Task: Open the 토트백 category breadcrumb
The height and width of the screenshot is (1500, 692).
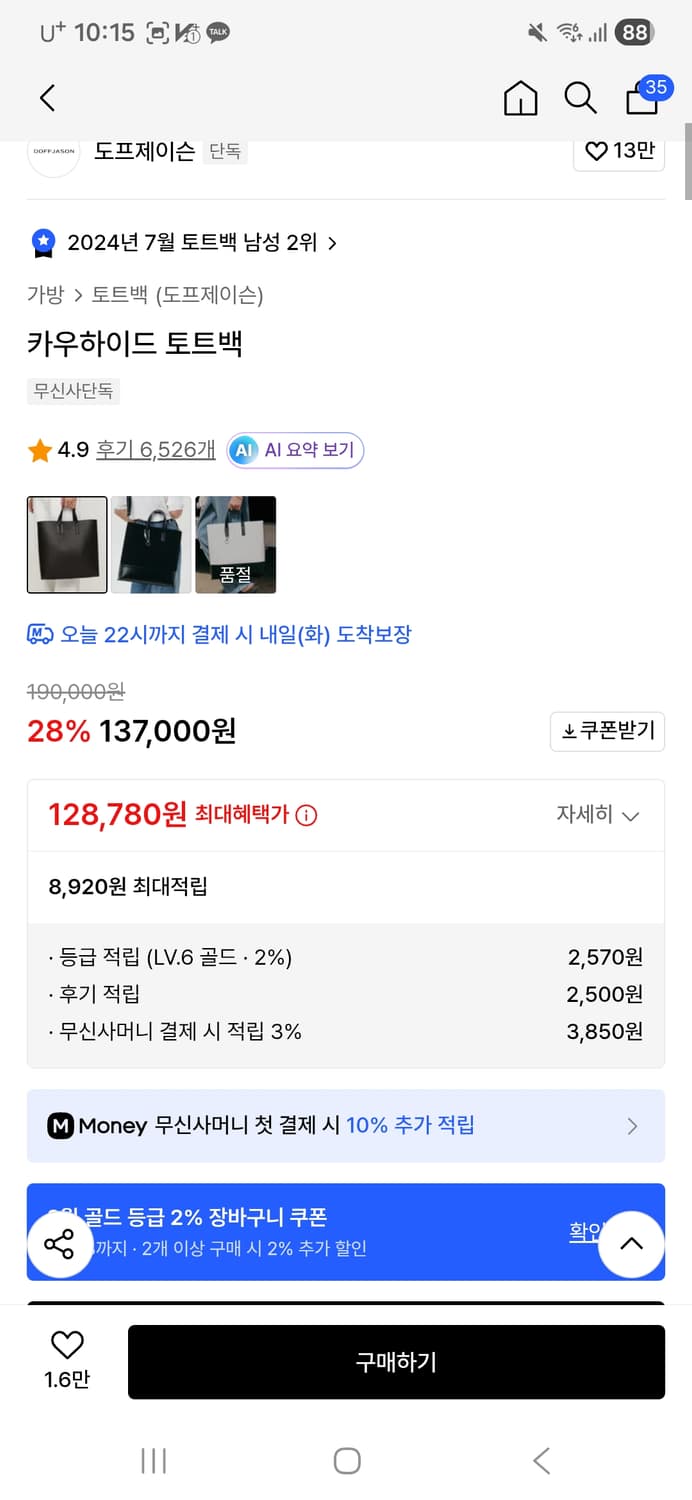Action: pos(116,295)
